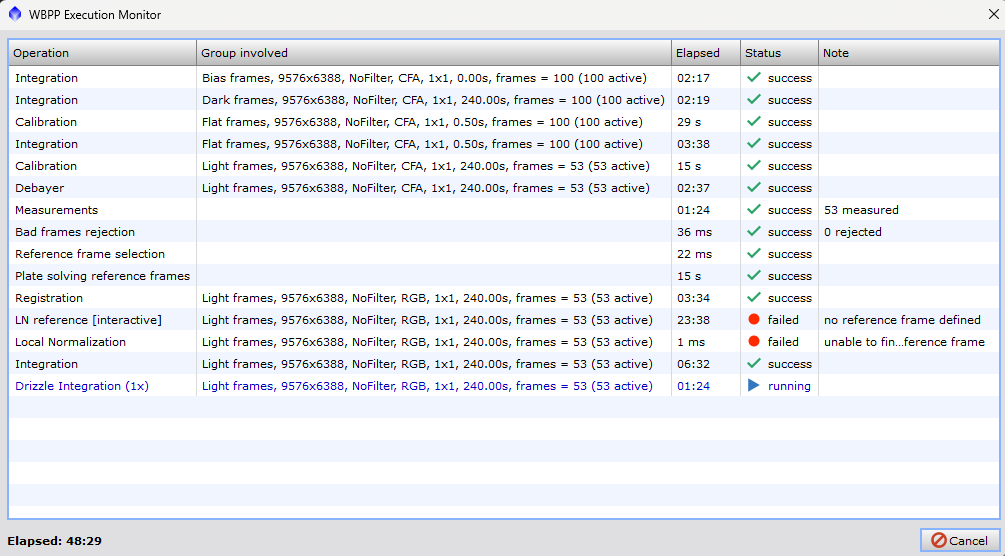1005x556 pixels.
Task: Click the blue running arrow for Drizzle Integration
Action: coord(754,385)
